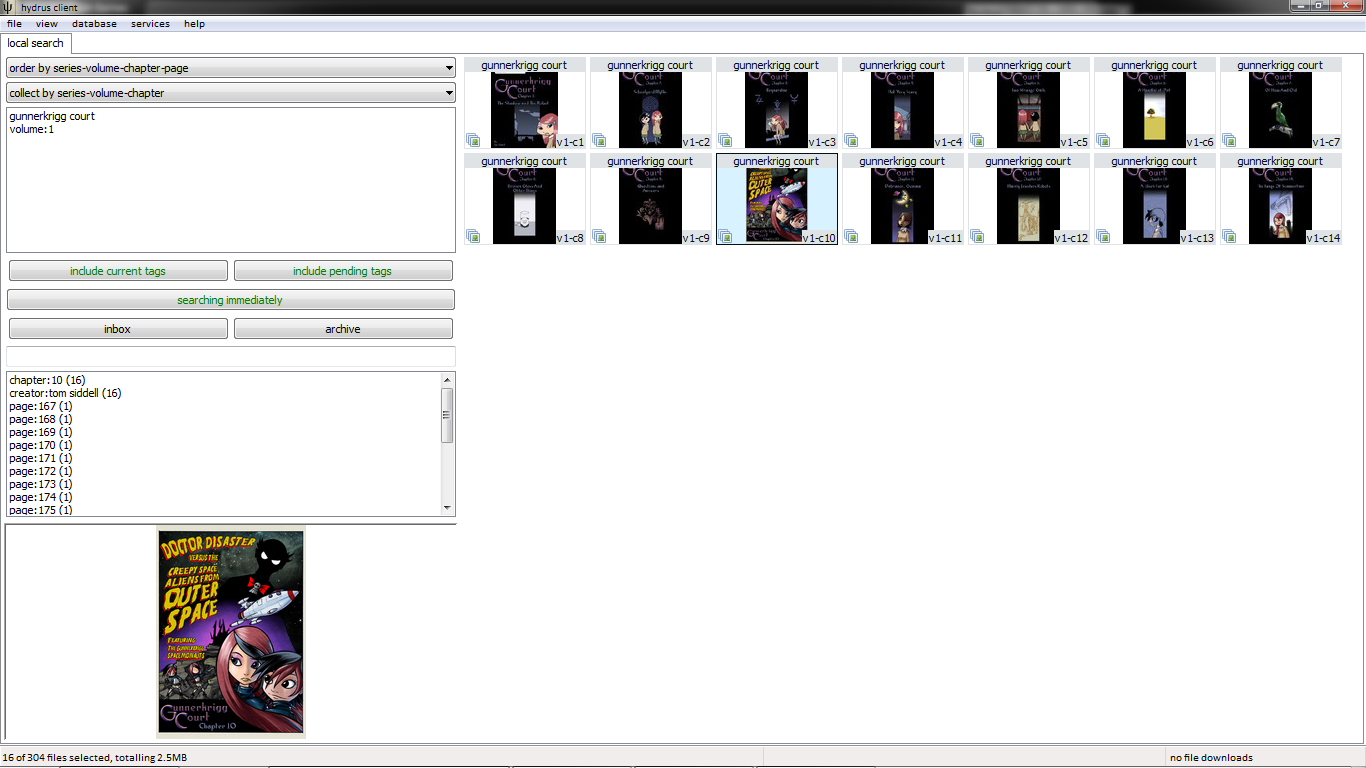Toggle include pending tags button
The image size is (1366, 768).
click(x=343, y=271)
